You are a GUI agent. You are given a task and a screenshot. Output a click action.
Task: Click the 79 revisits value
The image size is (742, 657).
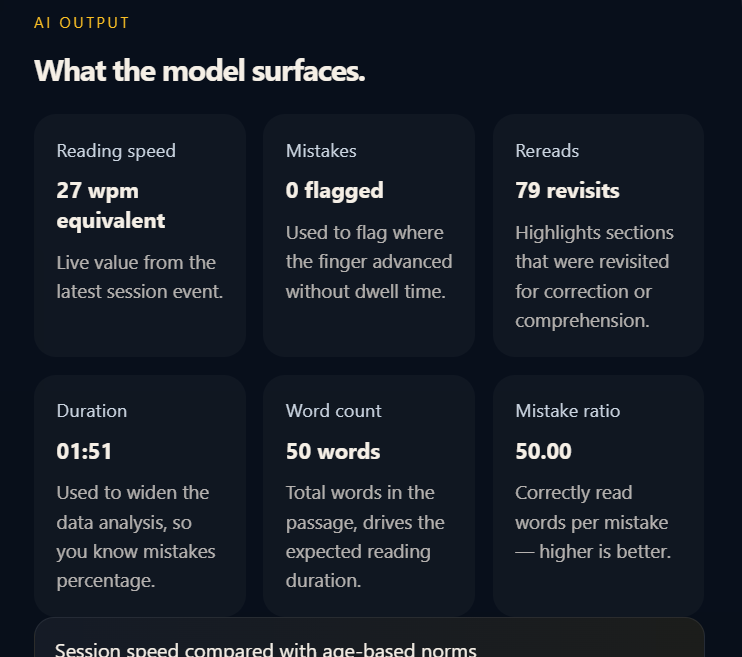pyautogui.click(x=567, y=190)
